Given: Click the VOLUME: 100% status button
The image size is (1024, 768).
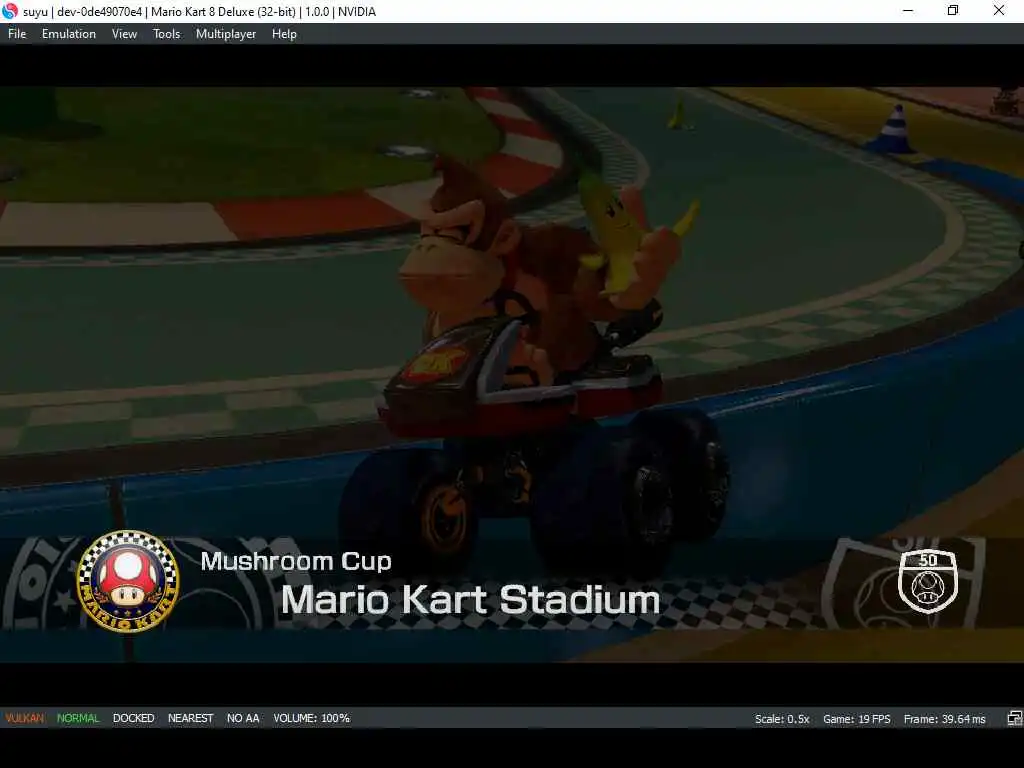Looking at the screenshot, I should tap(312, 718).
